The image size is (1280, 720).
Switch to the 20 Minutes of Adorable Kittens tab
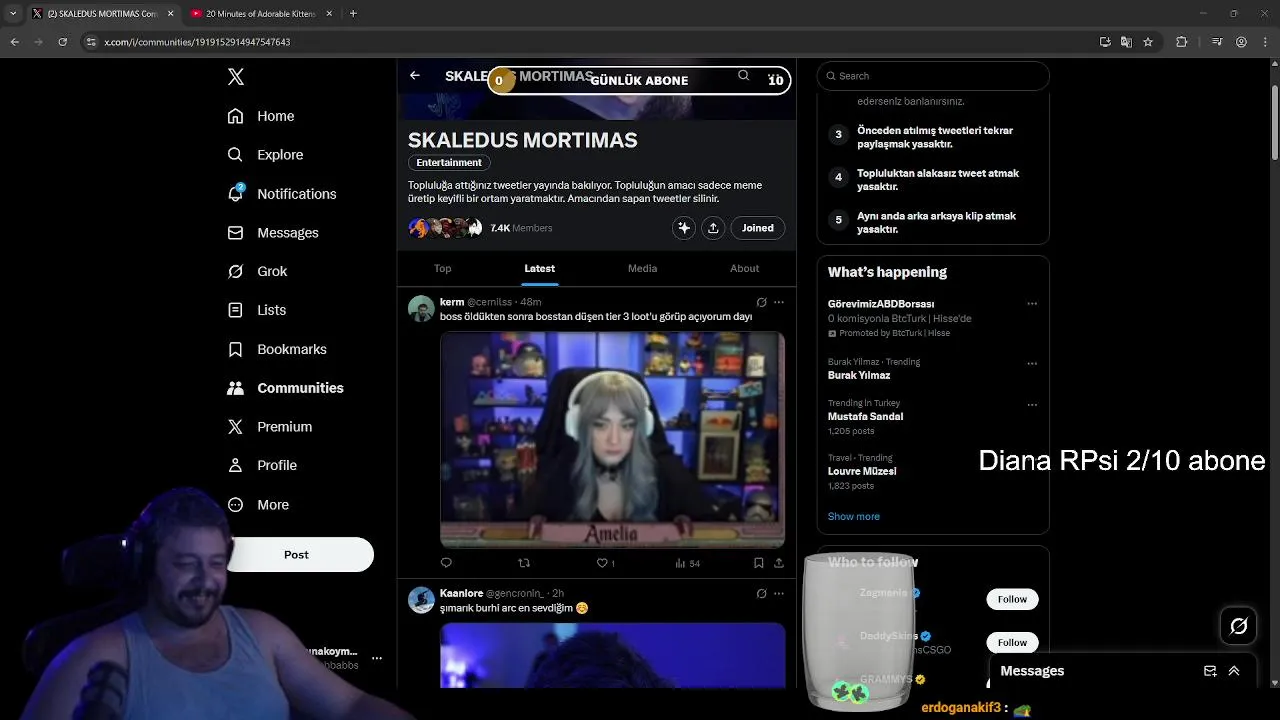[x=261, y=14]
